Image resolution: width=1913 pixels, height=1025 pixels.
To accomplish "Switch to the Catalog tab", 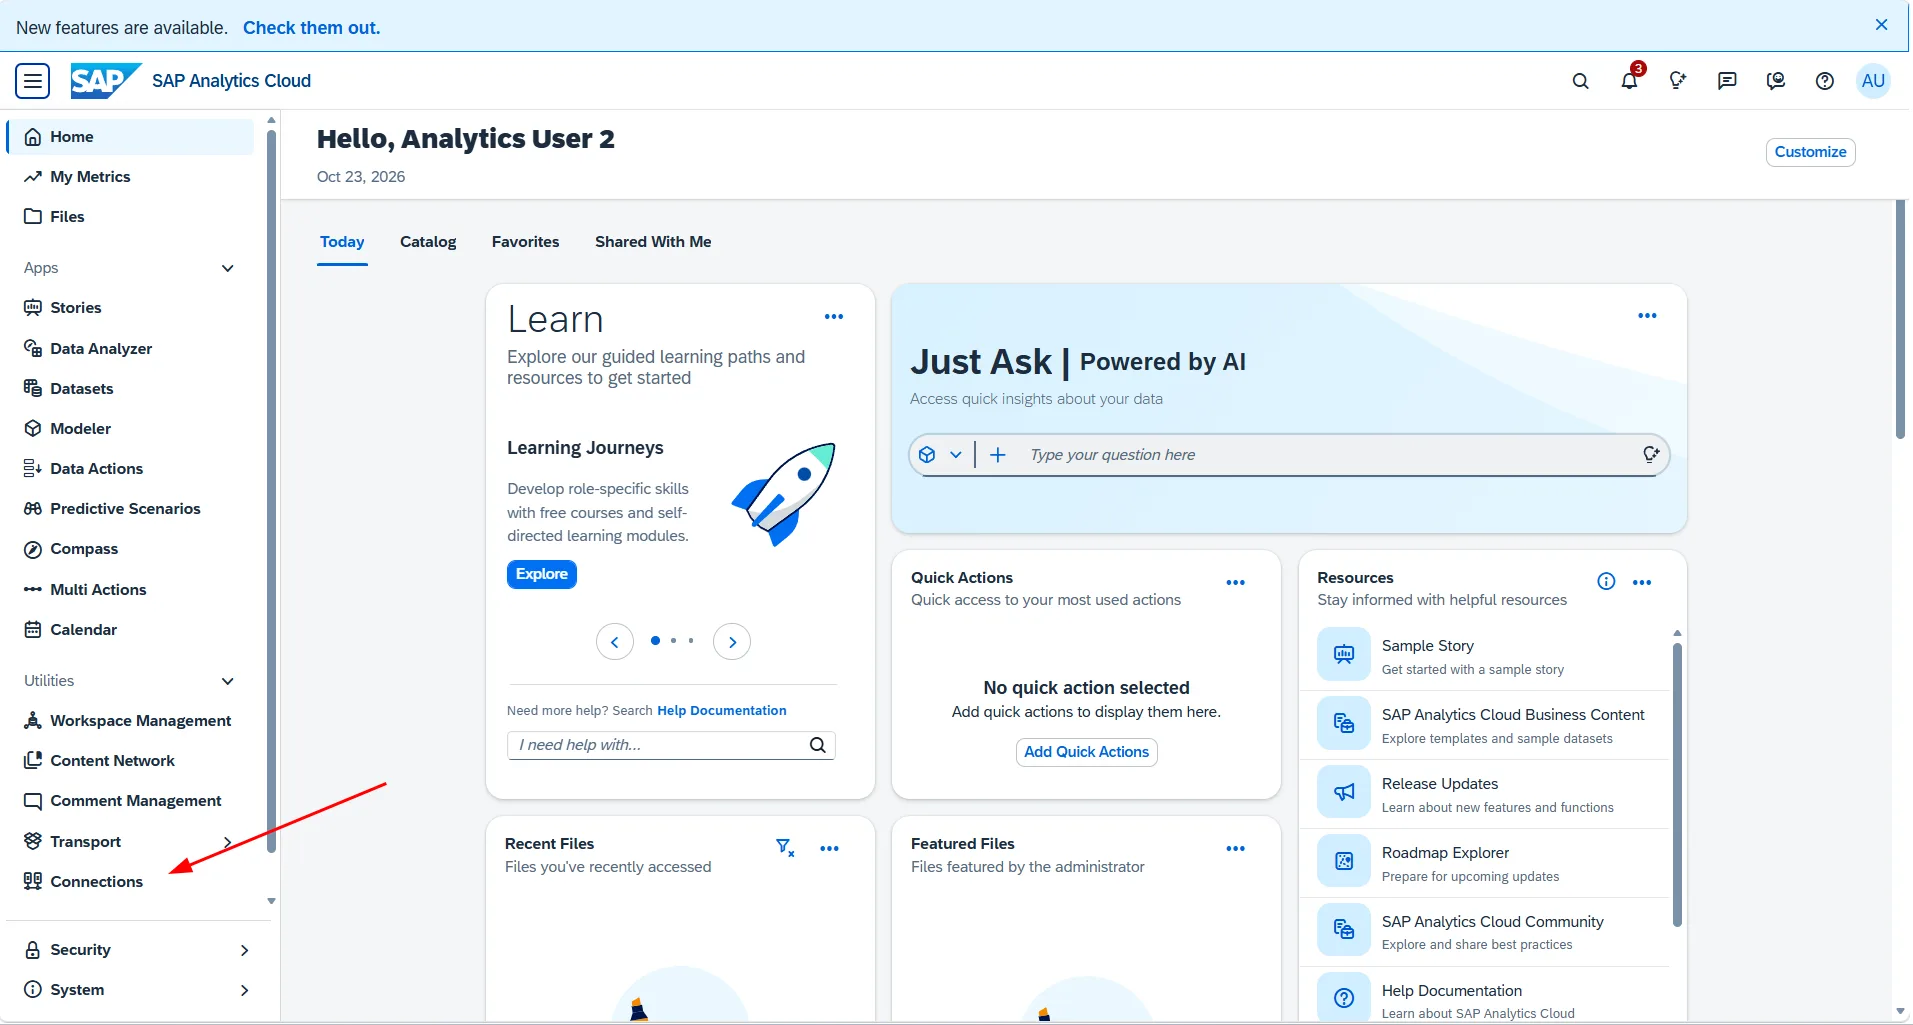I will [x=428, y=242].
